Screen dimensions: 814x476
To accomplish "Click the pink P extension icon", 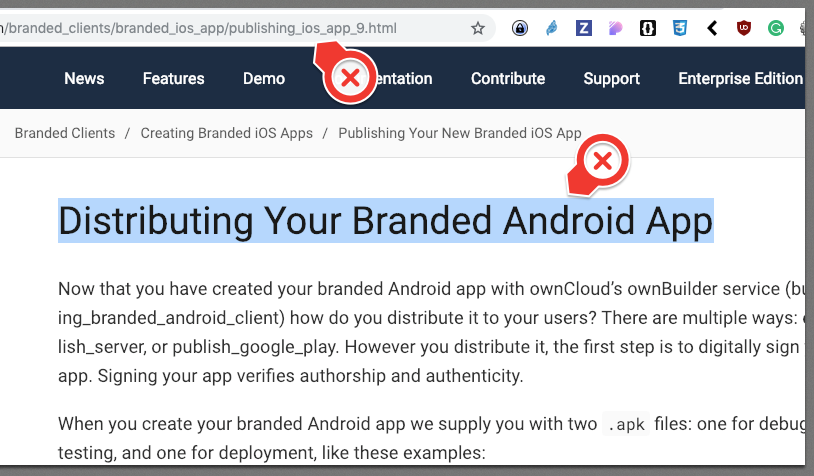I will tap(616, 28).
